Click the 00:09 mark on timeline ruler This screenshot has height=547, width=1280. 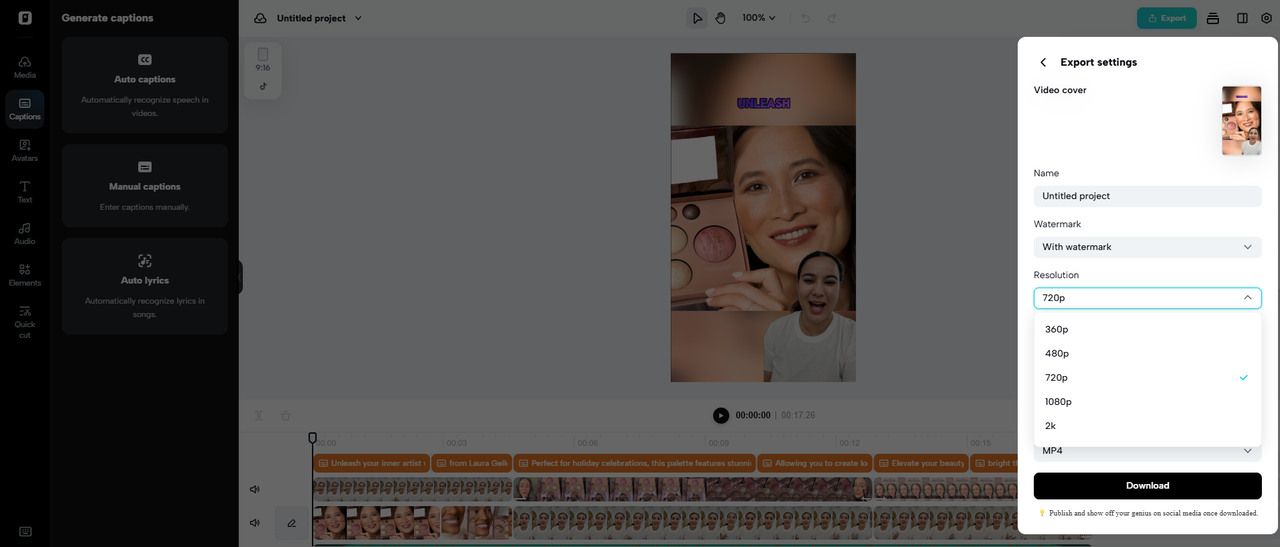click(x=719, y=443)
